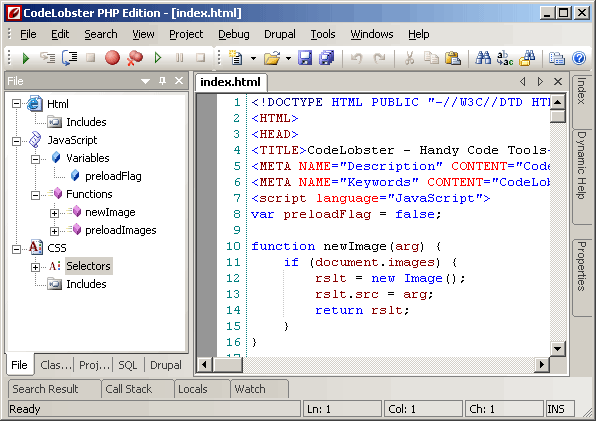Click the Save All toolbar icon

click(326, 58)
